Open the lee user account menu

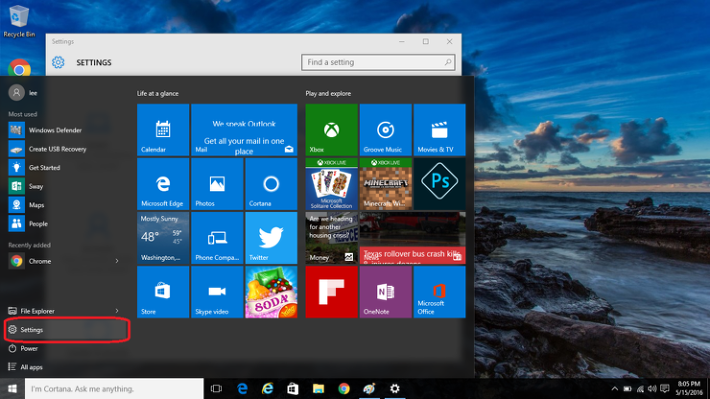click(24, 93)
